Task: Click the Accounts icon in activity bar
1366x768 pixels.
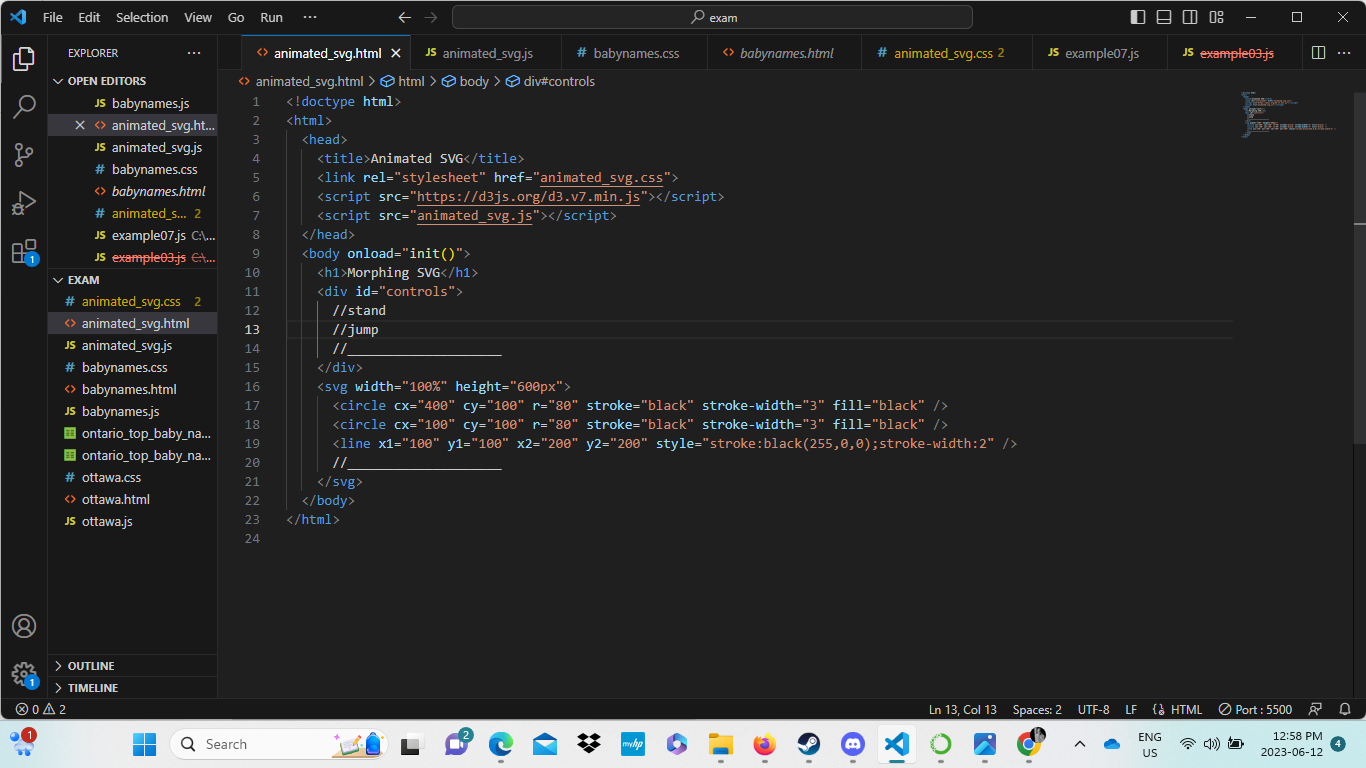Action: tap(24, 626)
